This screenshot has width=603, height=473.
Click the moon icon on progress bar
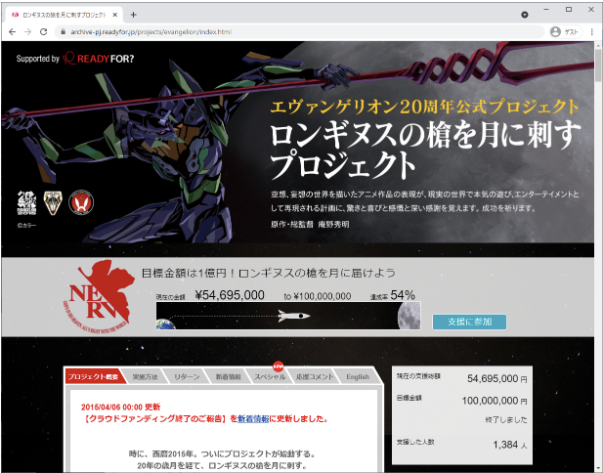[x=409, y=316]
